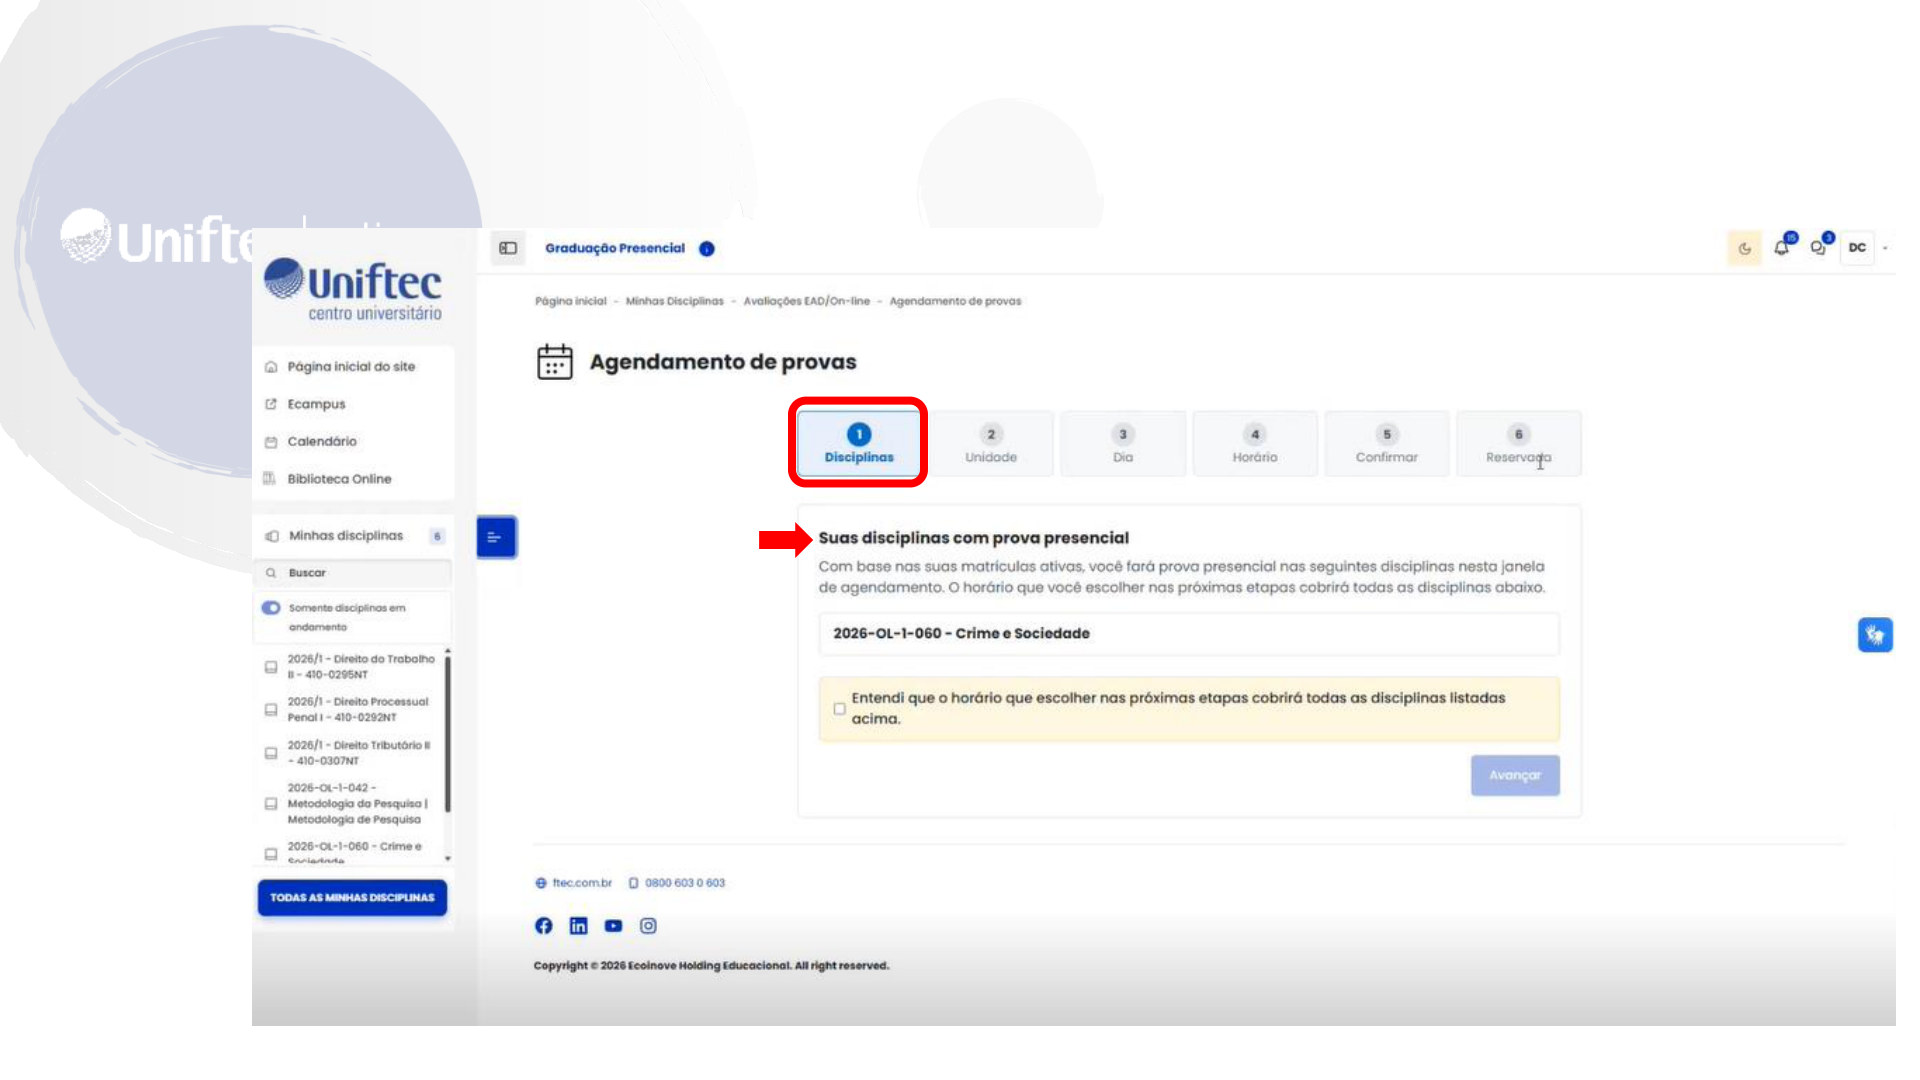This screenshot has height=1080, width=1920.
Task: Select step 4 Horário tab
Action: pyautogui.click(x=1255, y=443)
